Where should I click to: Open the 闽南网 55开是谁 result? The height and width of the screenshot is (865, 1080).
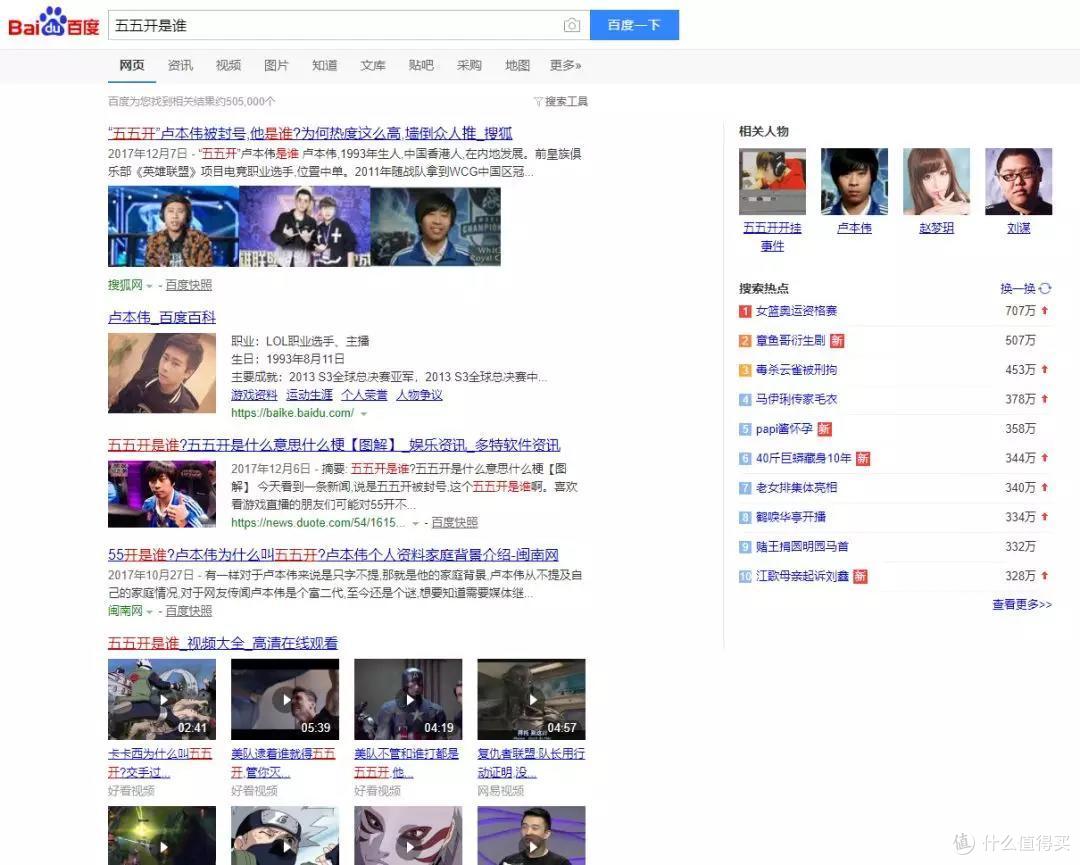[333, 554]
